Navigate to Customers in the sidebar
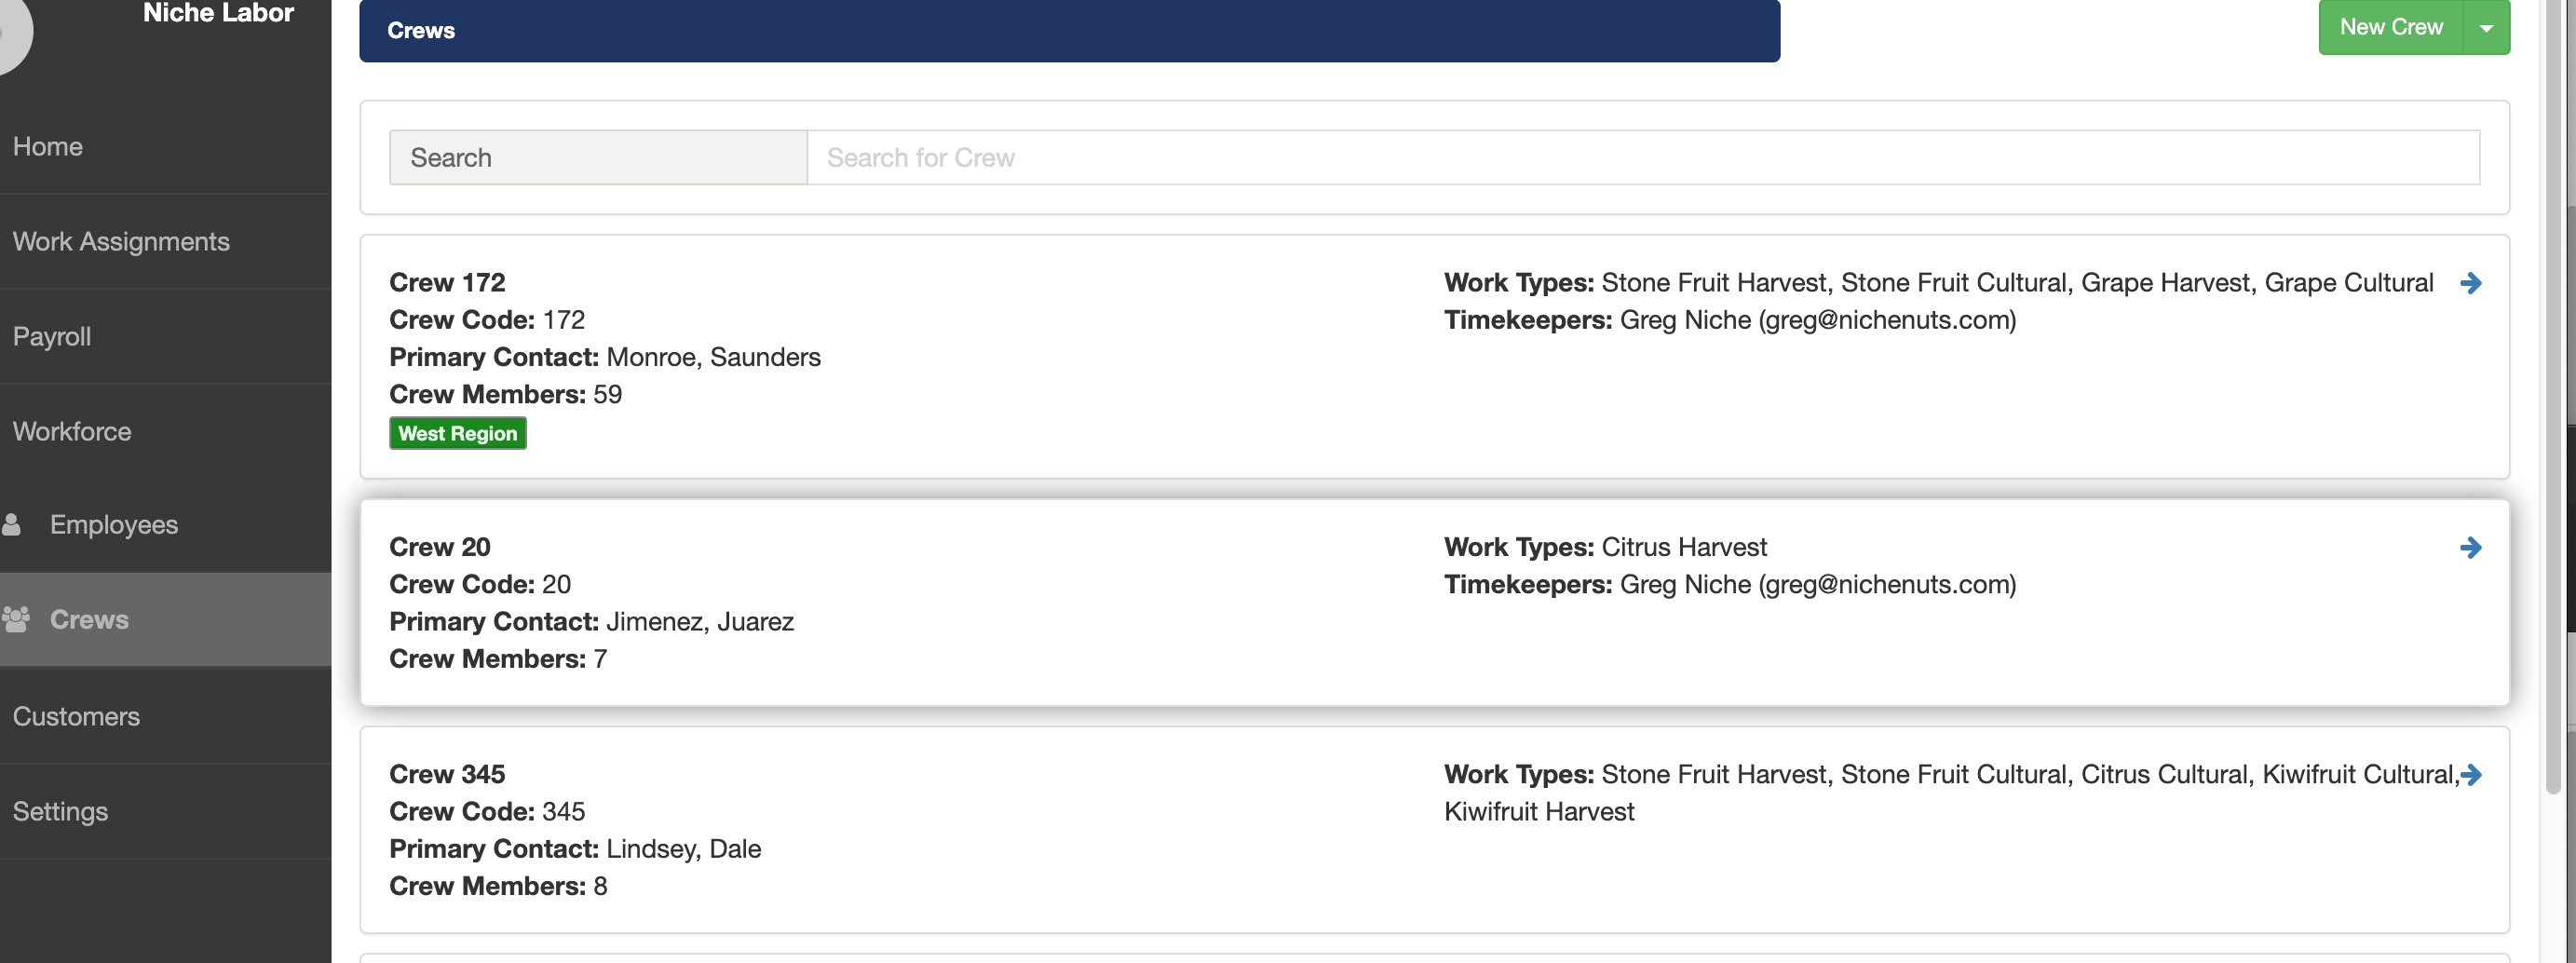This screenshot has width=2576, height=963. pos(76,716)
